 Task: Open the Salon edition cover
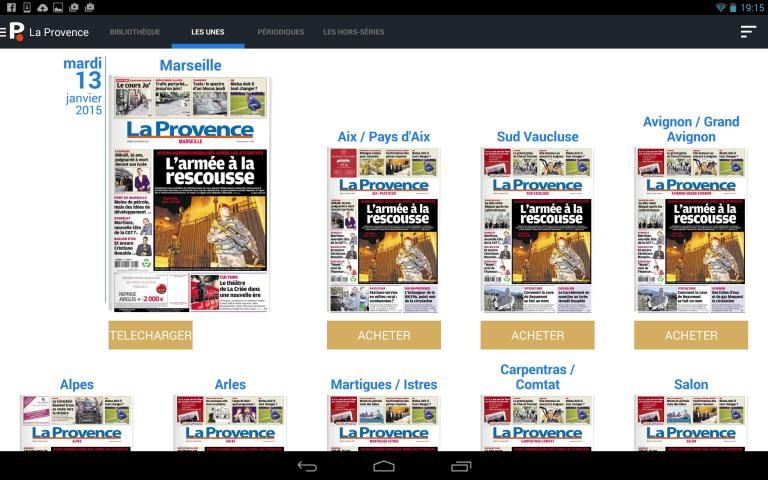click(691, 423)
